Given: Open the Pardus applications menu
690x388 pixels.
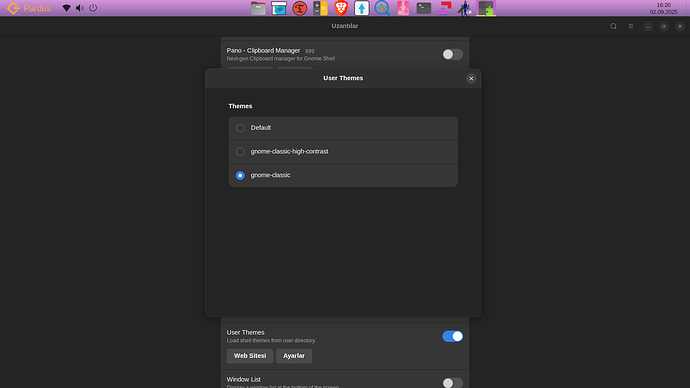Looking at the screenshot, I should pyautogui.click(x=29, y=8).
